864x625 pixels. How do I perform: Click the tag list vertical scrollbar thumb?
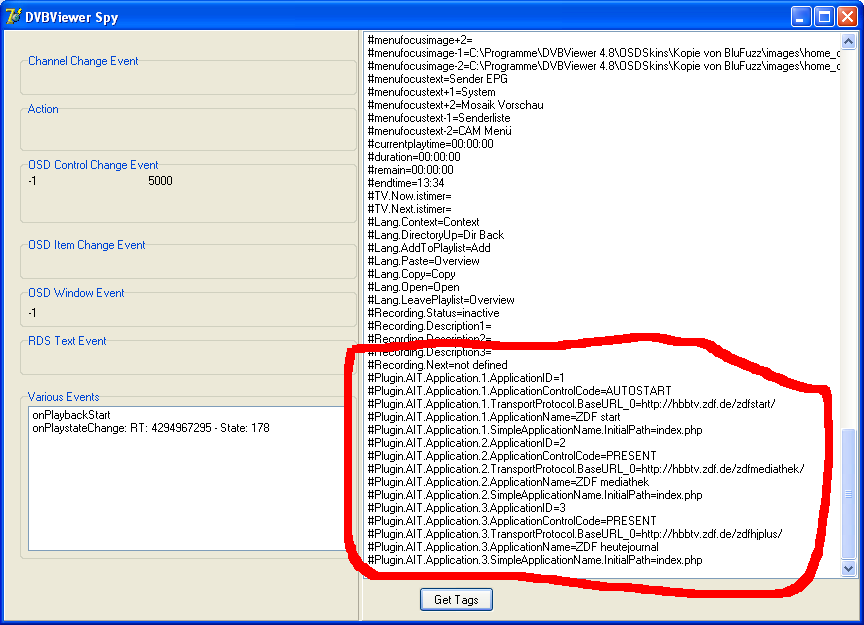pyautogui.click(x=849, y=493)
